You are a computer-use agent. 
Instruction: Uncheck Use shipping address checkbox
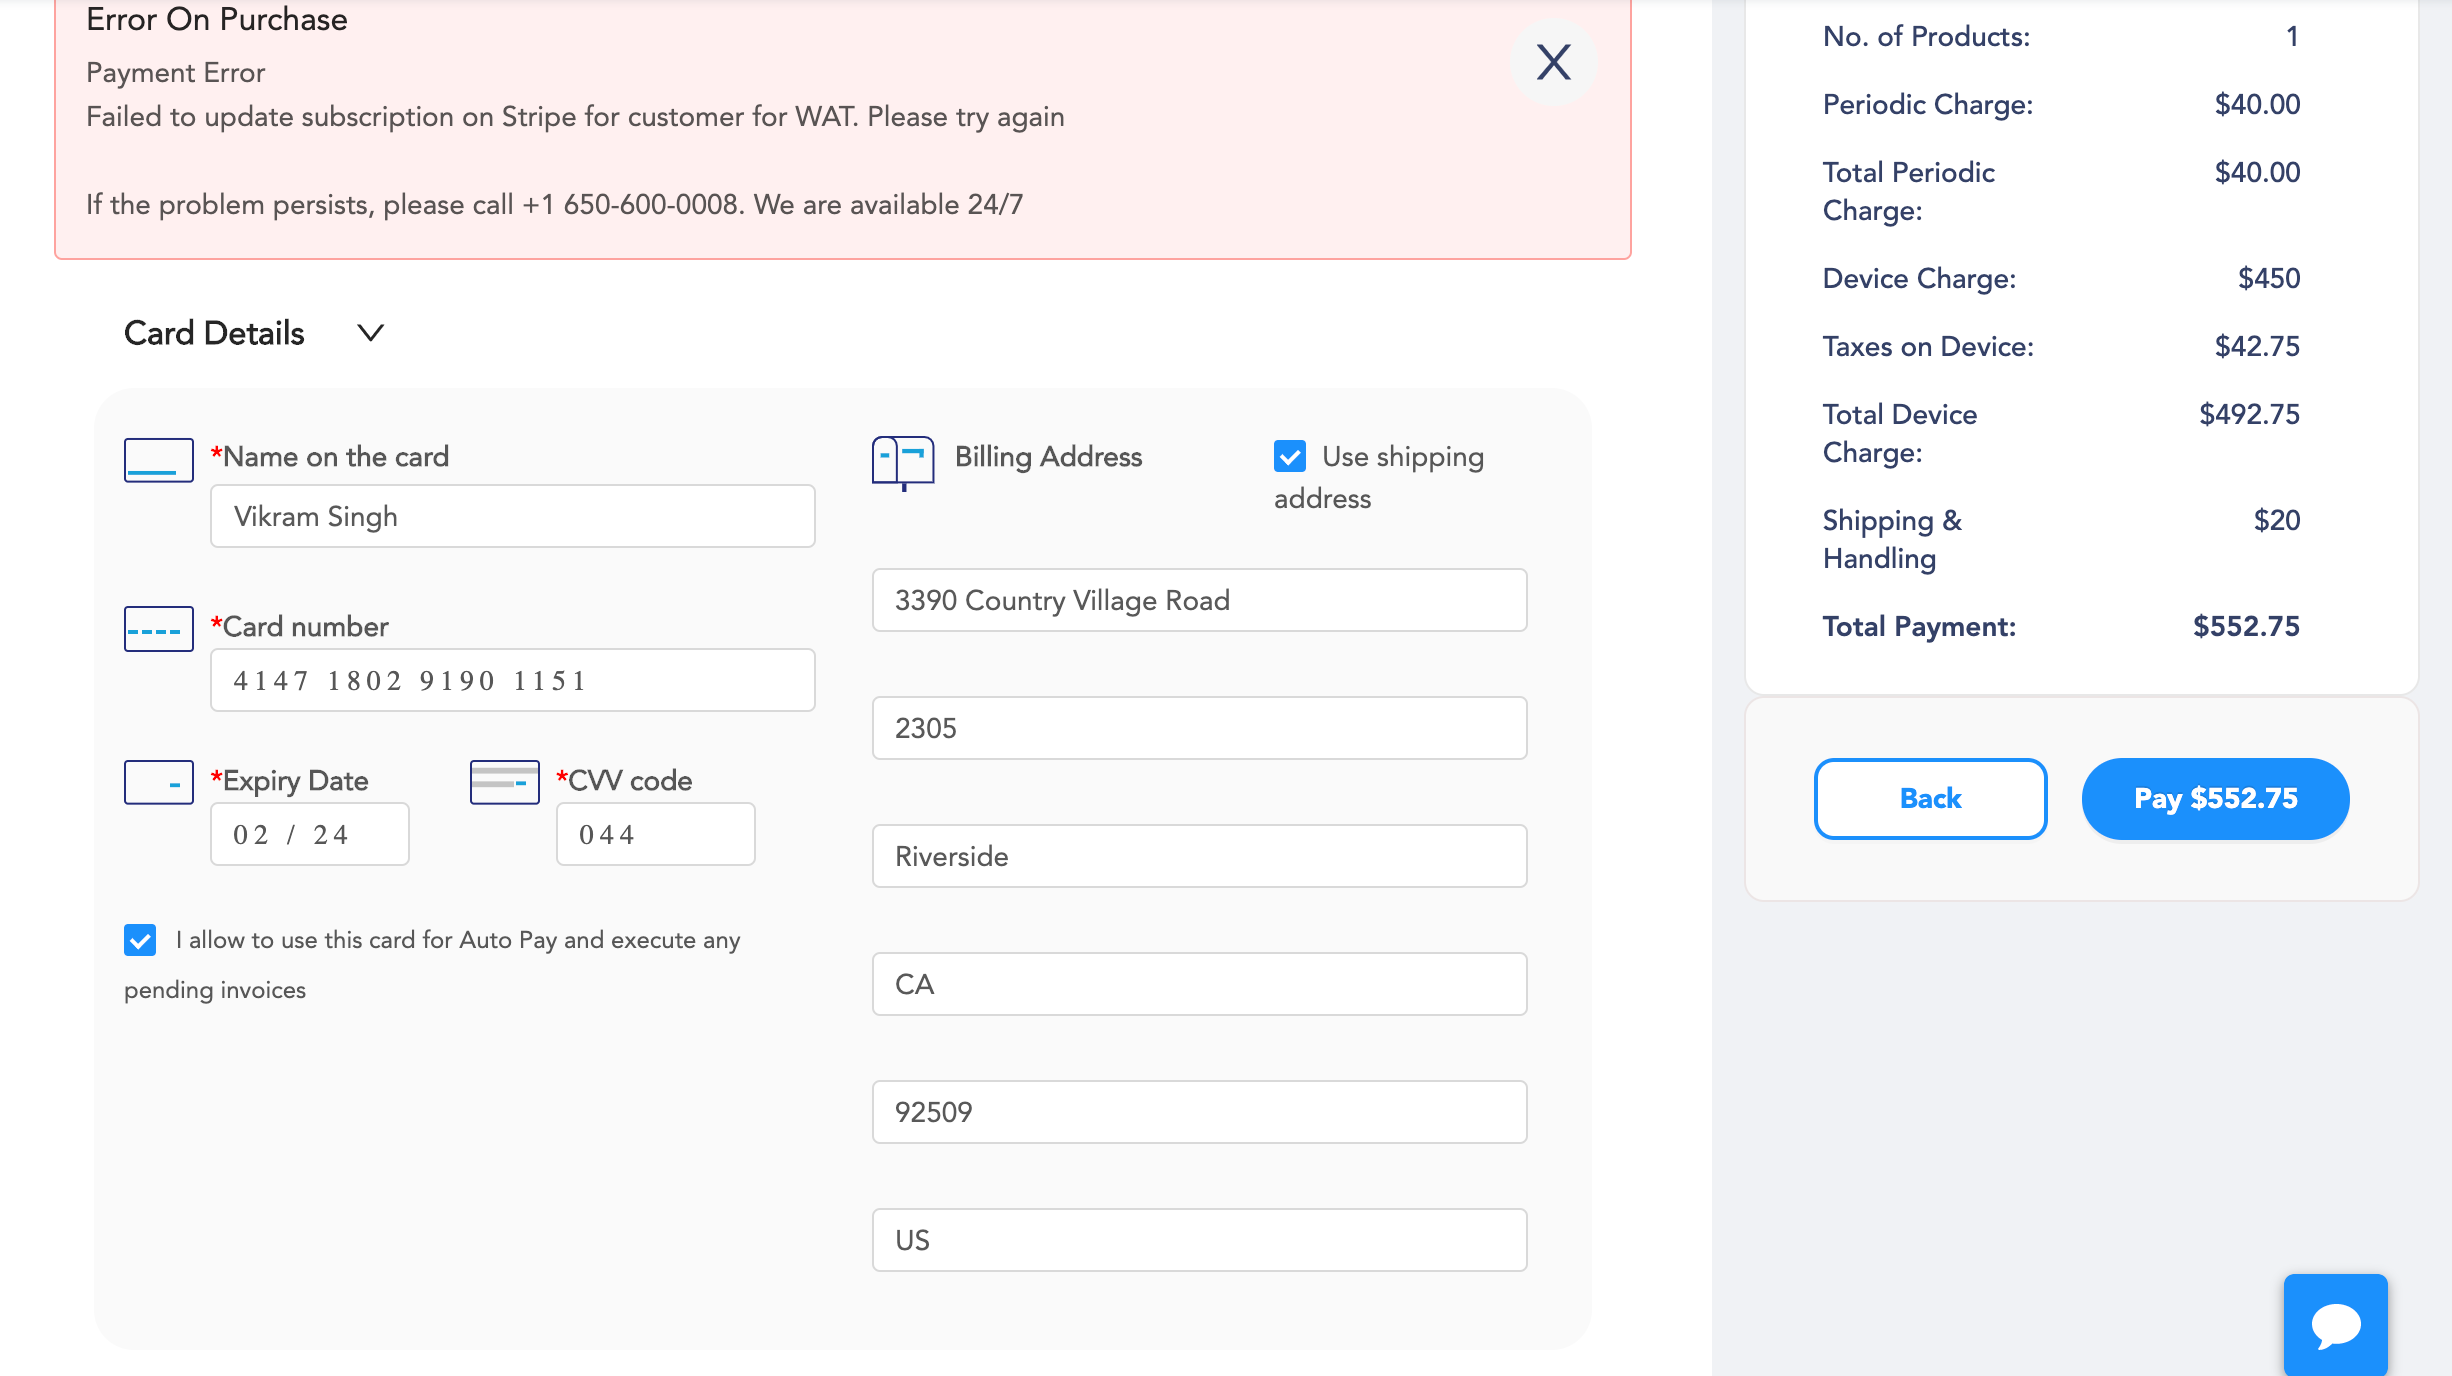click(1290, 456)
